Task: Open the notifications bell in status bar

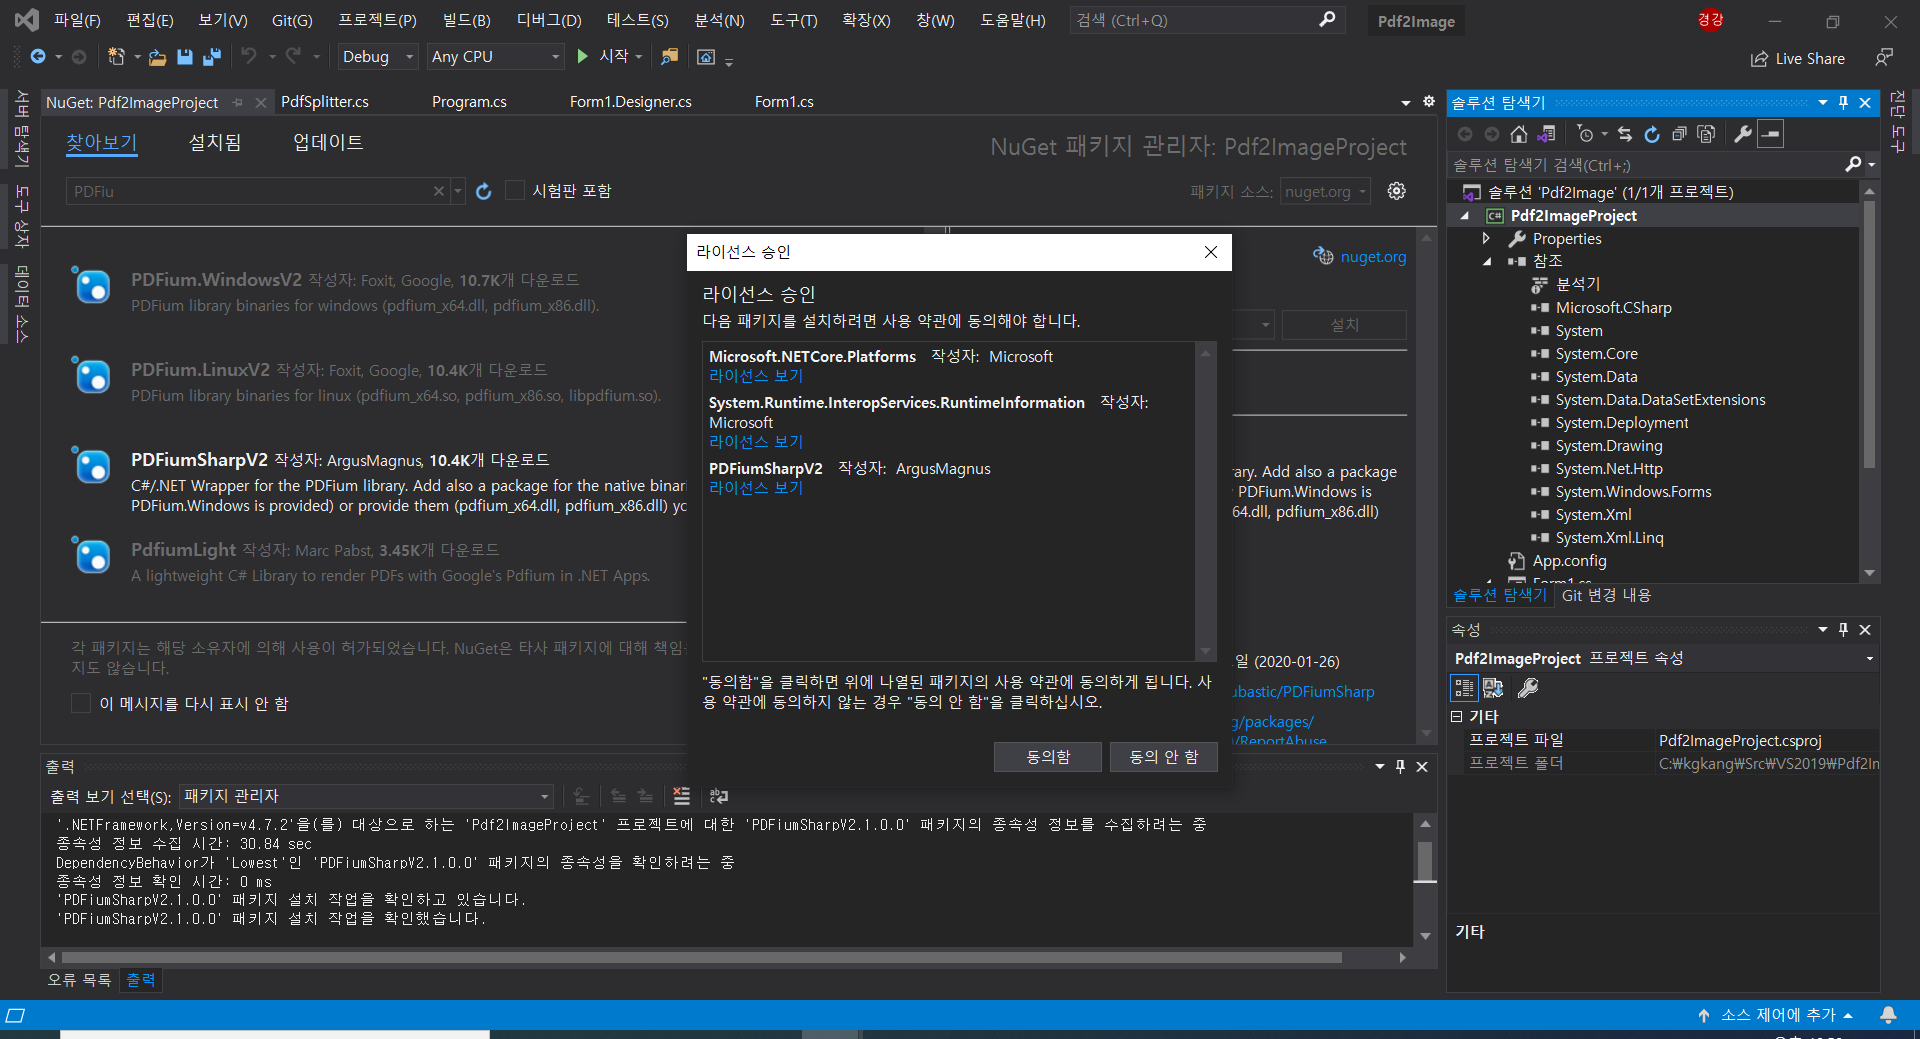Action: 1888,1015
